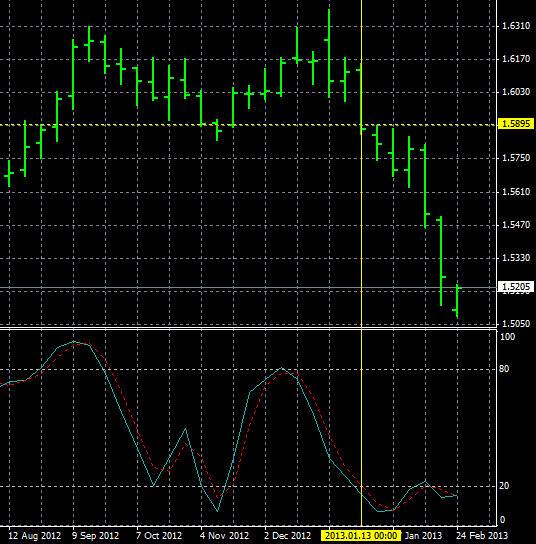Click the 1.6170 price axis value
The height and width of the screenshot is (544, 536).
pyautogui.click(x=516, y=59)
